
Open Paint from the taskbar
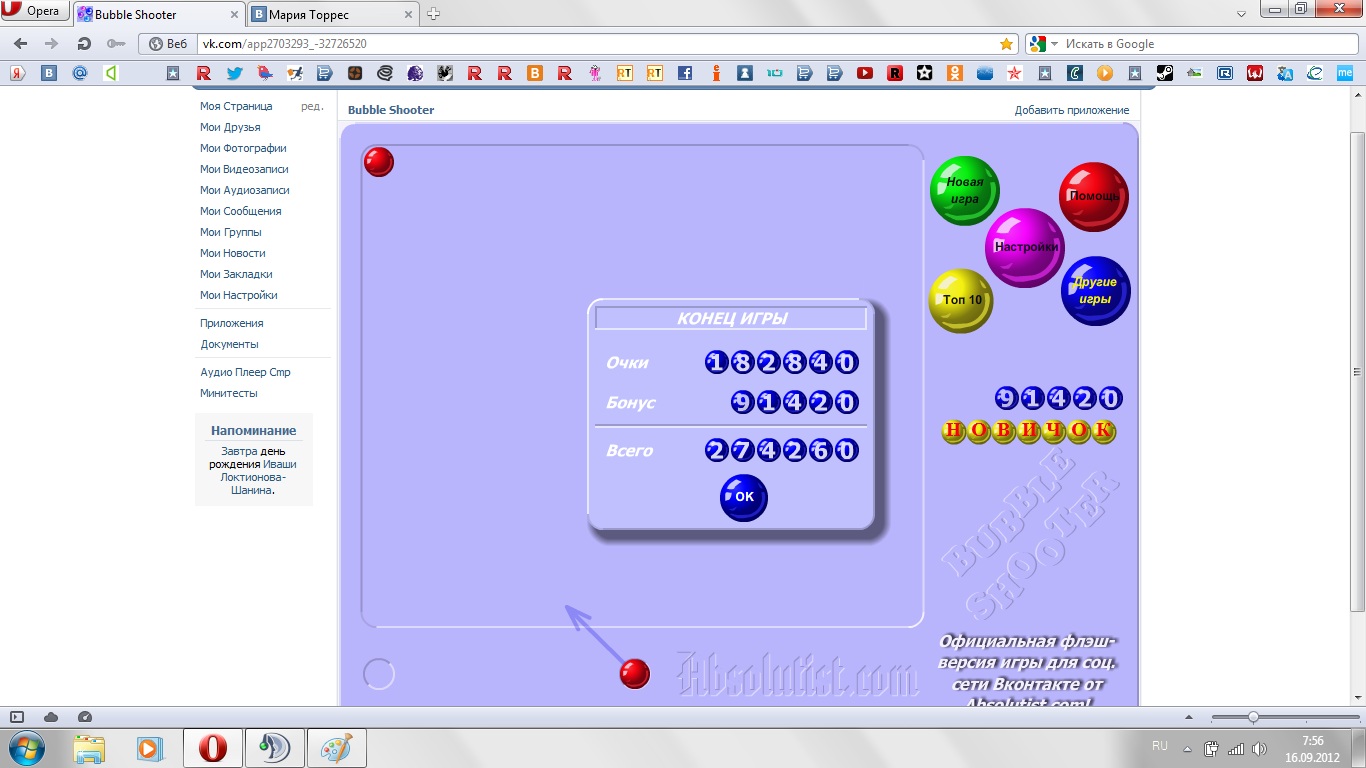[335, 748]
